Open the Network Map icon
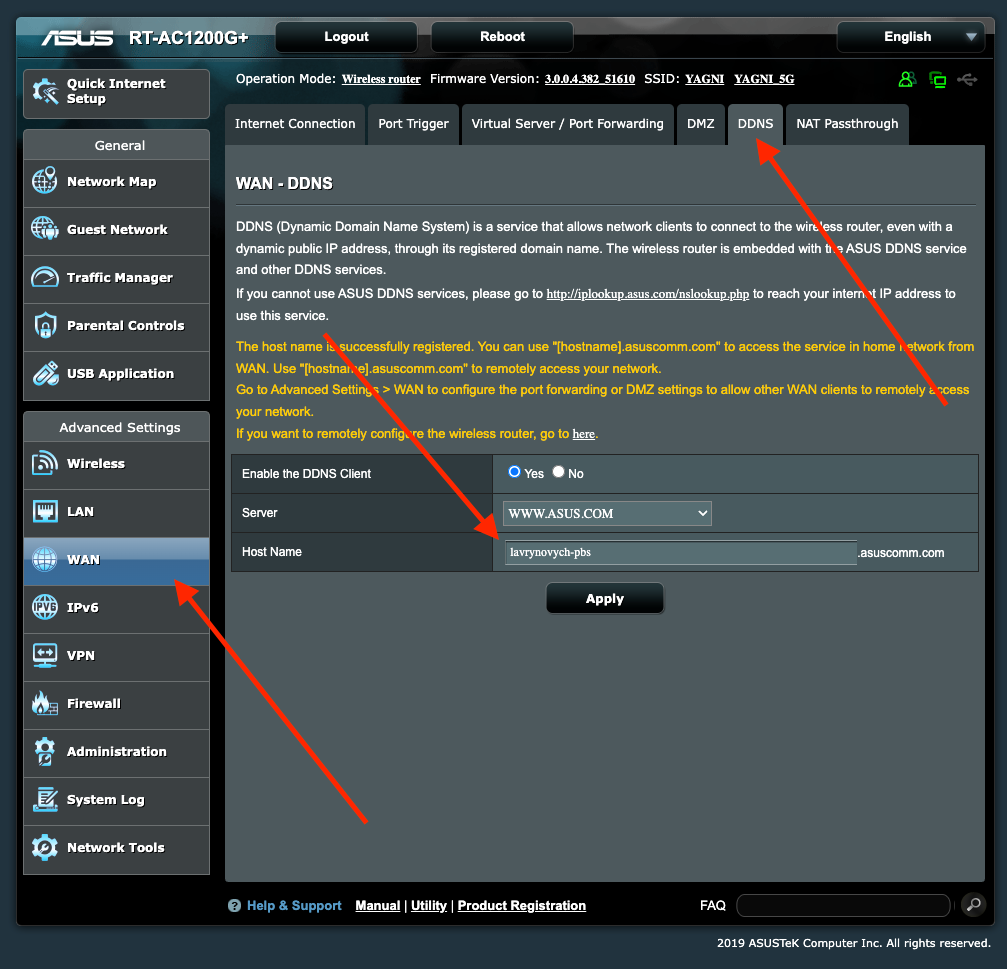 coord(45,182)
